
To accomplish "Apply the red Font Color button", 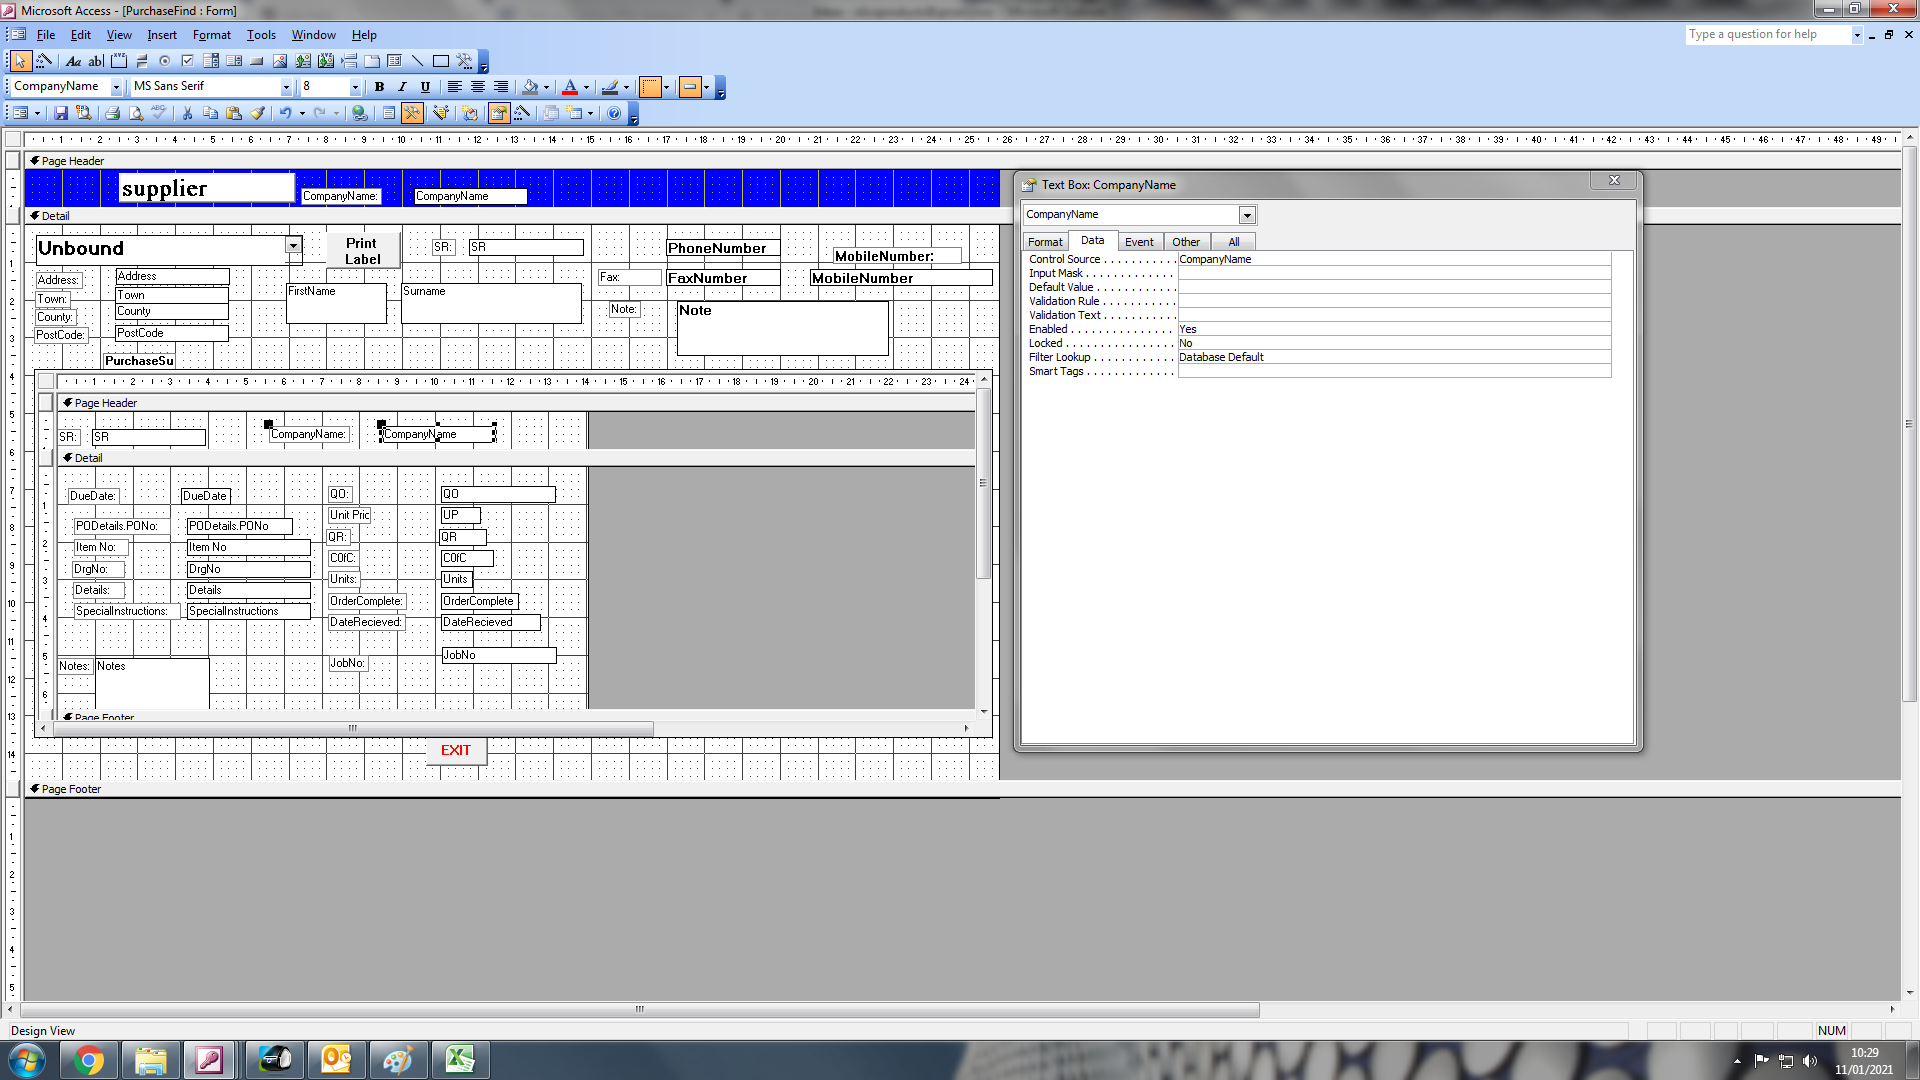I will pos(570,87).
